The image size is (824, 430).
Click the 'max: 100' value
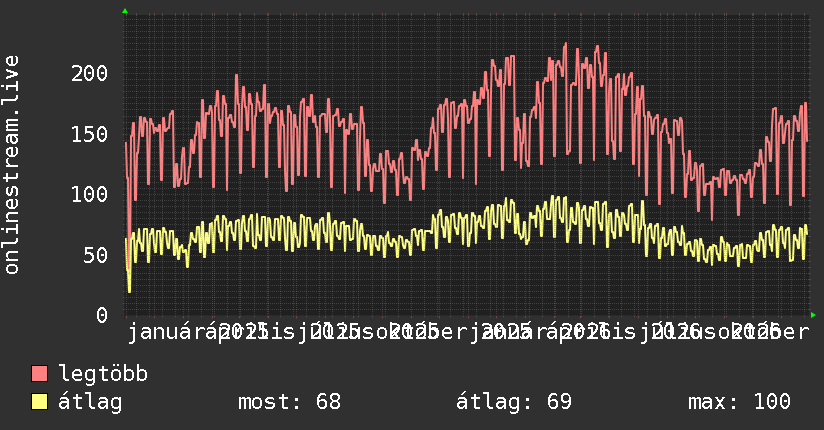pyautogui.click(x=739, y=402)
